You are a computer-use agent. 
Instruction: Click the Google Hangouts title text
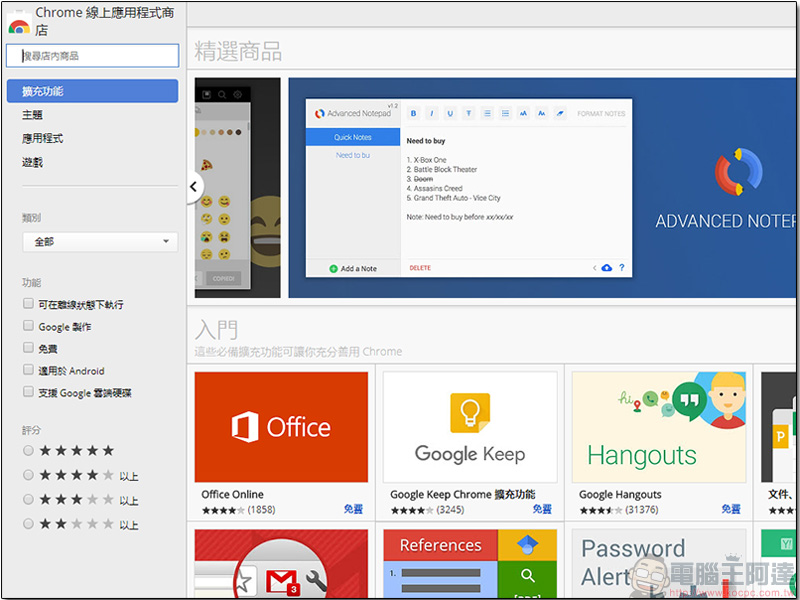tap(620, 494)
